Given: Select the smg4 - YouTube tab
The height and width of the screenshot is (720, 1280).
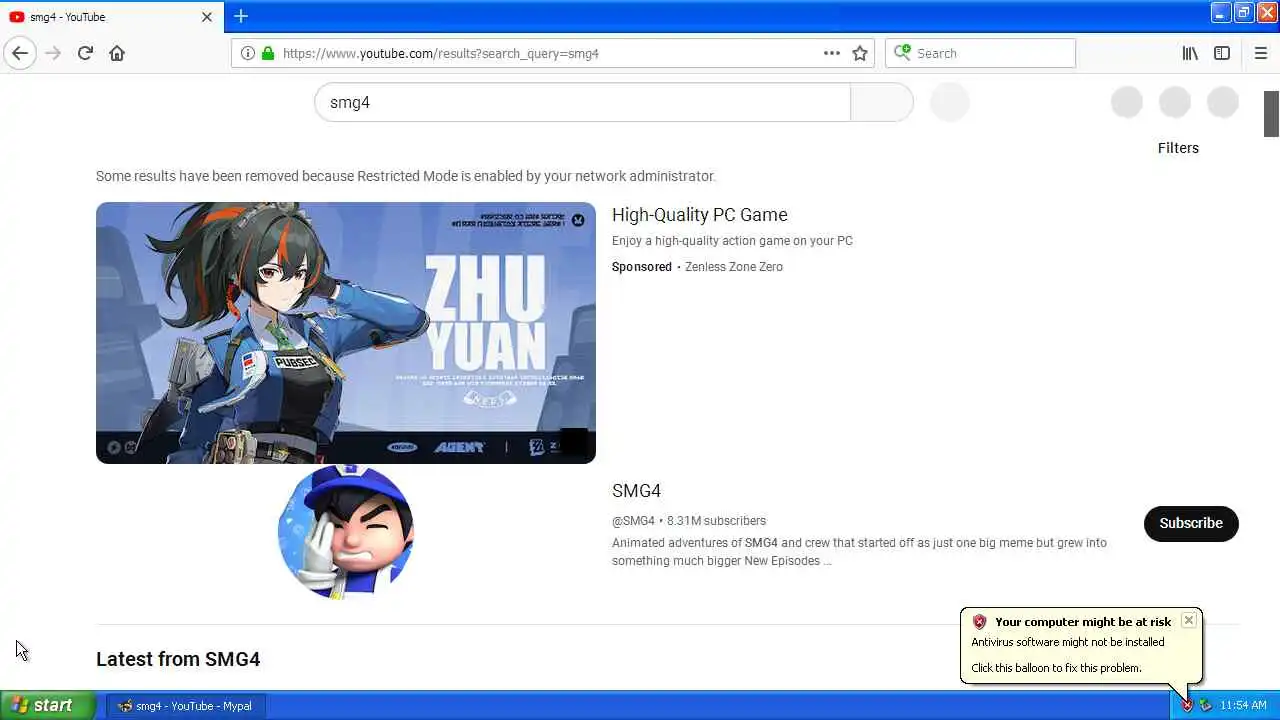Looking at the screenshot, I should [x=112, y=17].
